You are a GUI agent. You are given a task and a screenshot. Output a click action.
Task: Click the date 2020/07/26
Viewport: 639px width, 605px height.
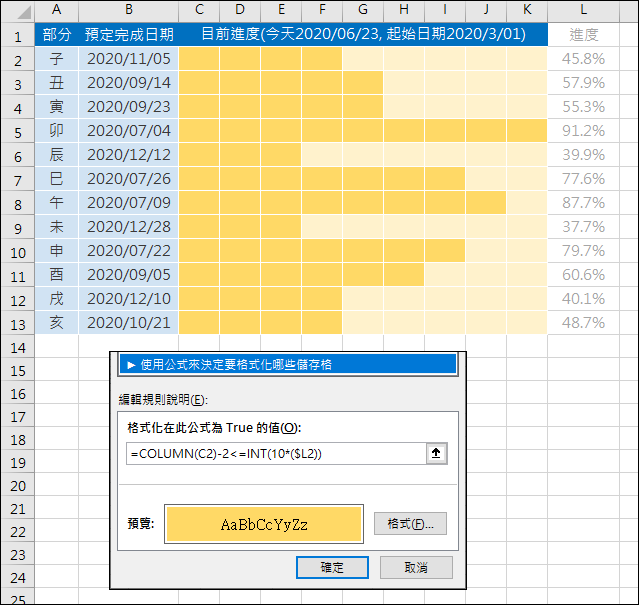pos(129,179)
